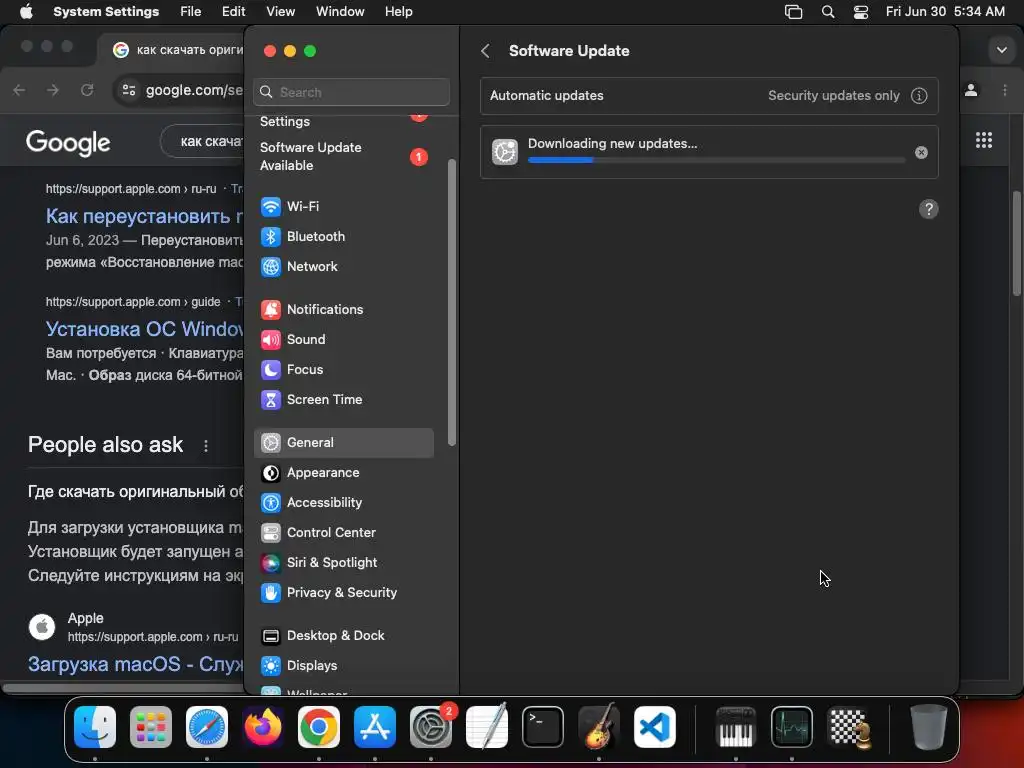Image resolution: width=1024 pixels, height=768 pixels.
Task: Open the piano keyboard app in Dock
Action: pyautogui.click(x=735, y=727)
